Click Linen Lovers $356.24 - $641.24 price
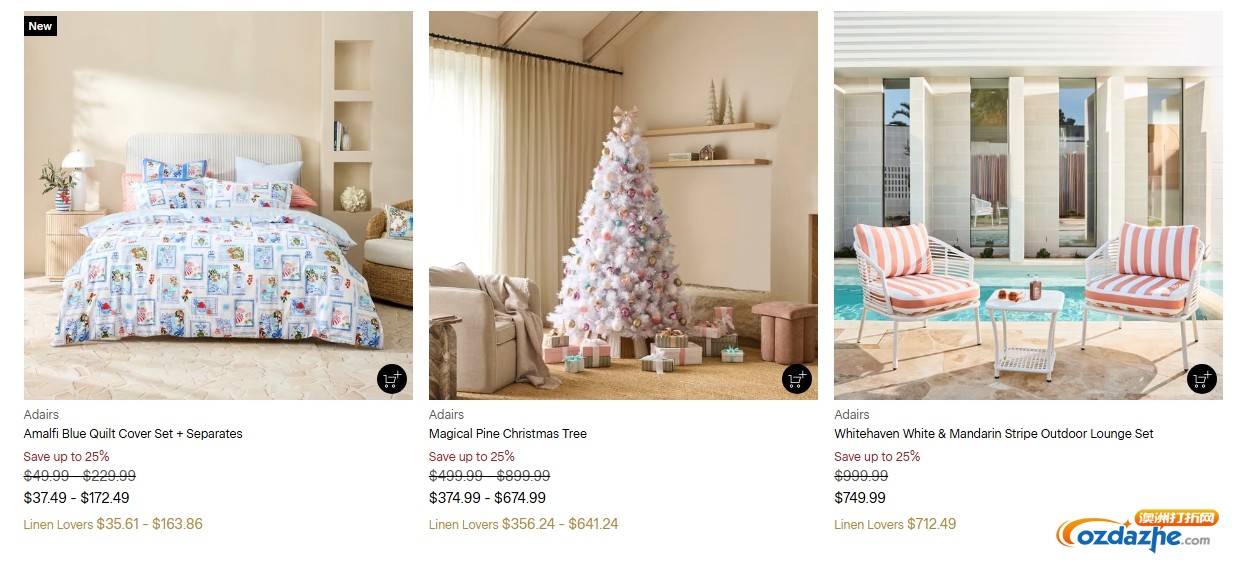The height and width of the screenshot is (565, 1241). (x=524, y=524)
